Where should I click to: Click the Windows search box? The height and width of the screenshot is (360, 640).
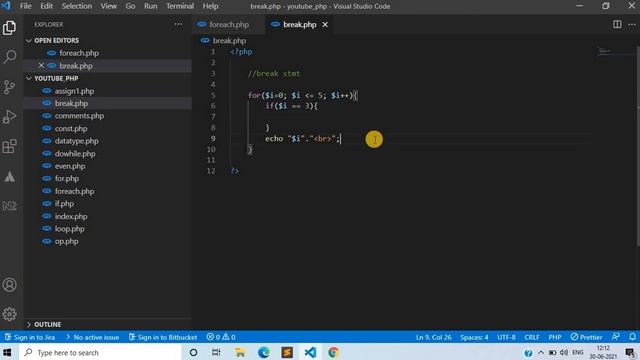[x=99, y=352]
